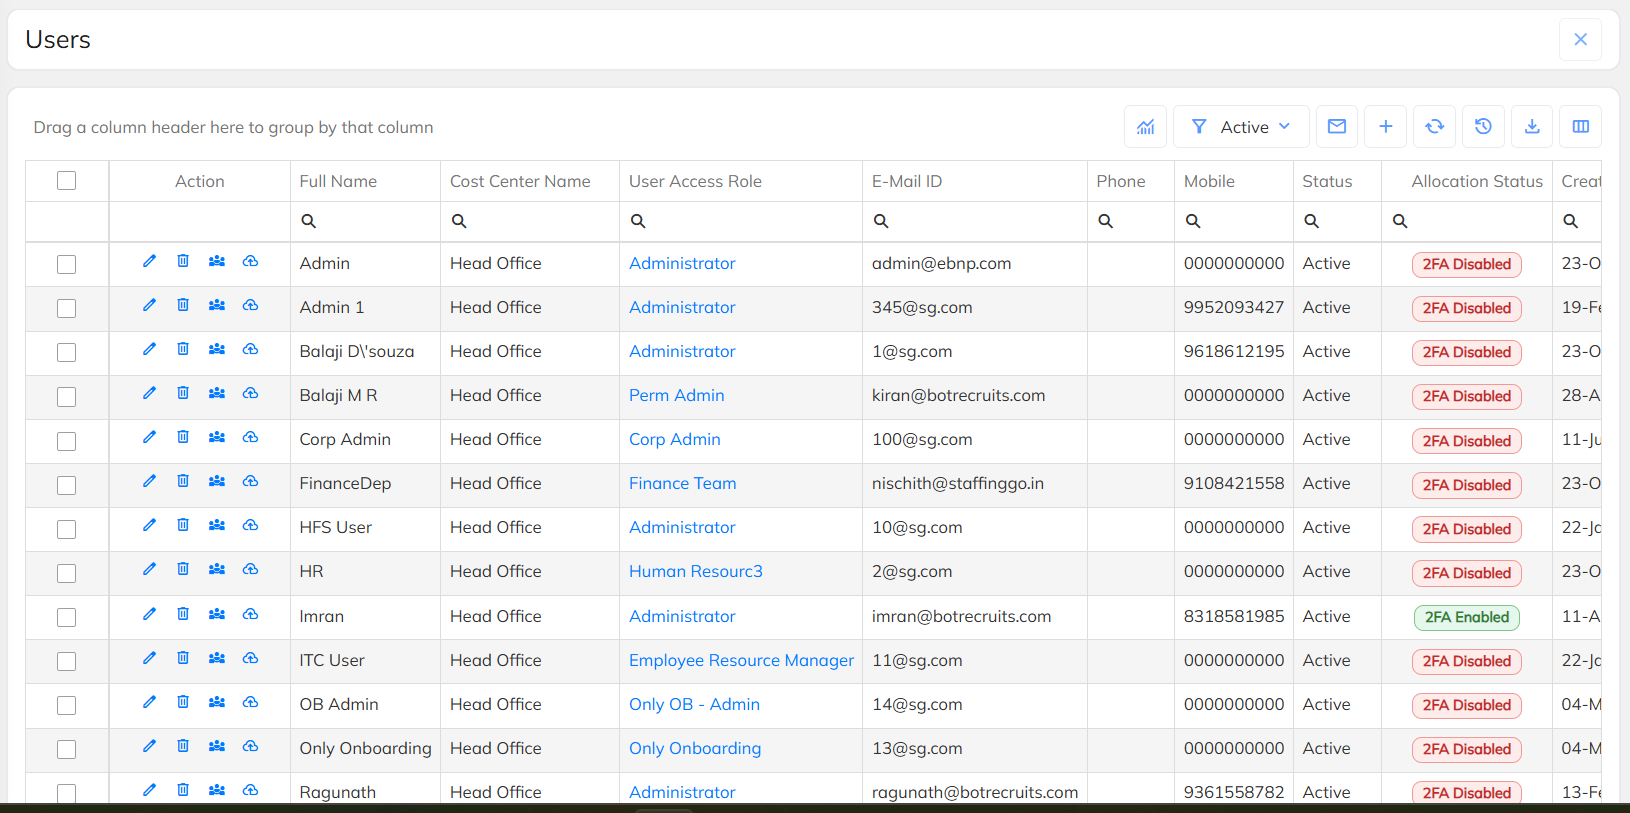Image resolution: width=1630 pixels, height=813 pixels.
Task: Sort by the Full Name column header
Action: point(338,181)
